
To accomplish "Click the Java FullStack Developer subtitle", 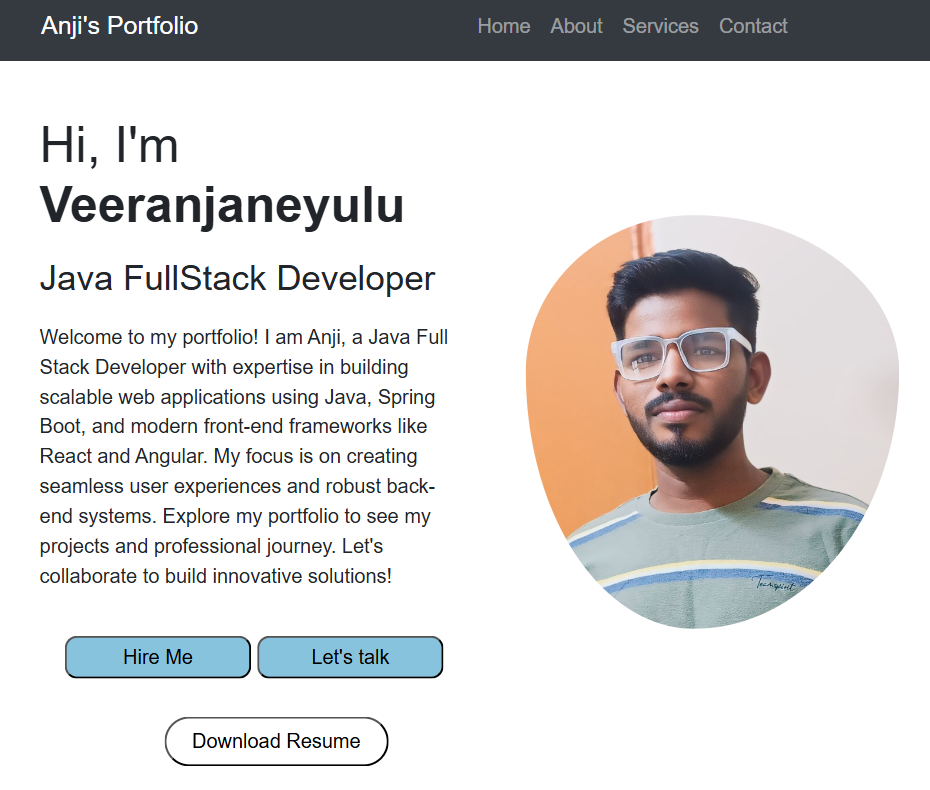I will click(237, 278).
